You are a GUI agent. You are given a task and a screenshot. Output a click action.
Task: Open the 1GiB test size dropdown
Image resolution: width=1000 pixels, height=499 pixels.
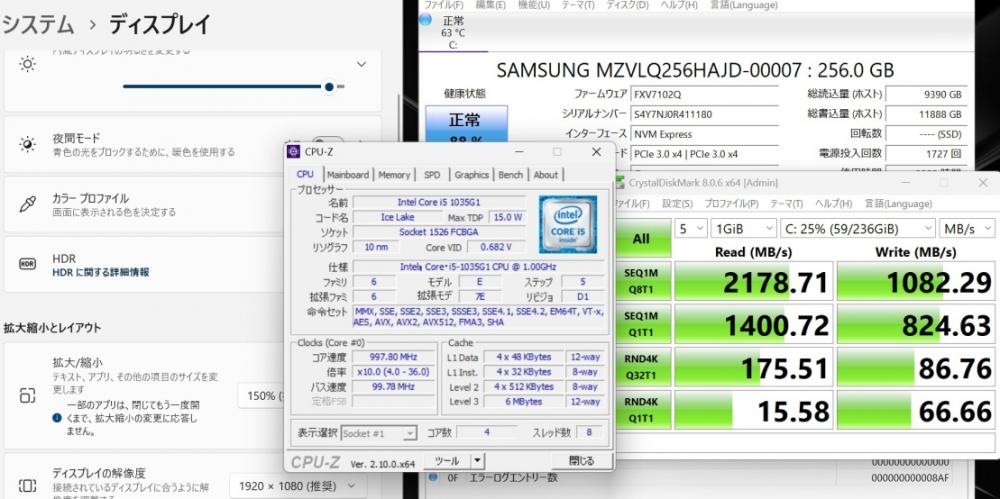(744, 228)
